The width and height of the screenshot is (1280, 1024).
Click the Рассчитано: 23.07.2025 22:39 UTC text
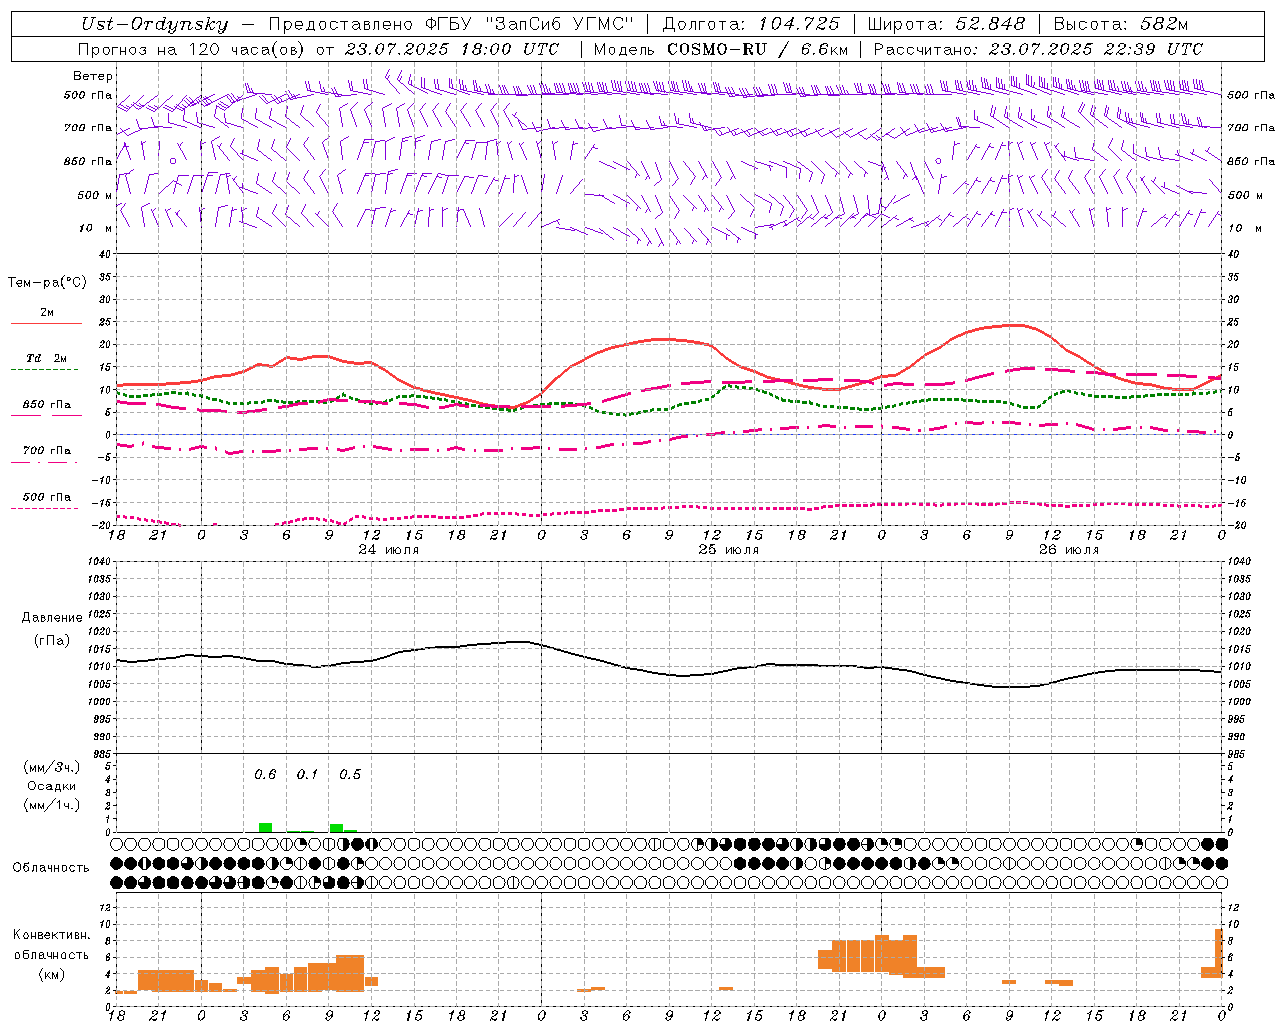[x=1038, y=49]
